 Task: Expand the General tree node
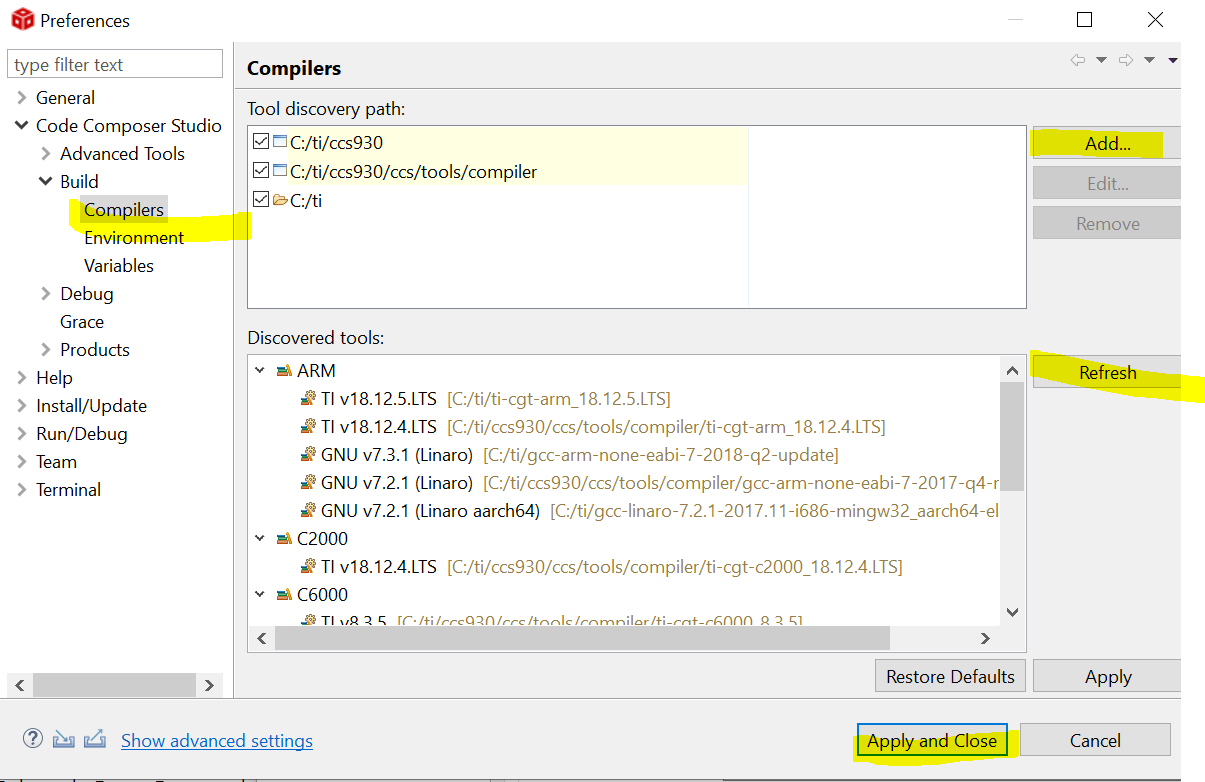pyautogui.click(x=21, y=98)
